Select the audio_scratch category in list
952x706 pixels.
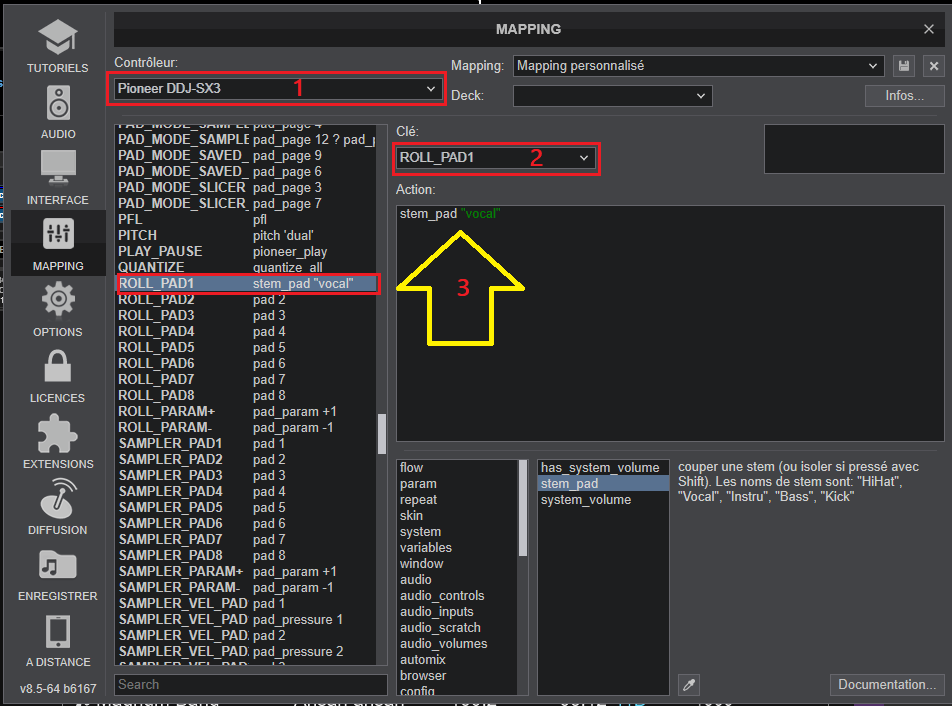coord(440,628)
